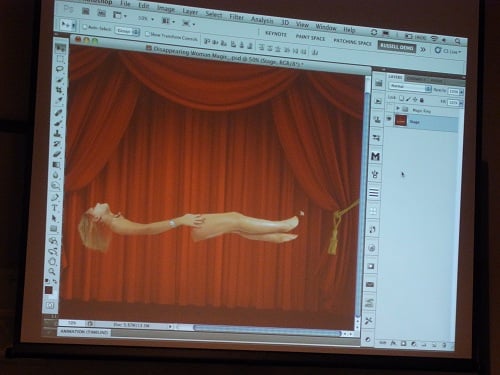The height and width of the screenshot is (375, 500).
Task: Activate the Russell Demo workspace button
Action: coord(397,47)
